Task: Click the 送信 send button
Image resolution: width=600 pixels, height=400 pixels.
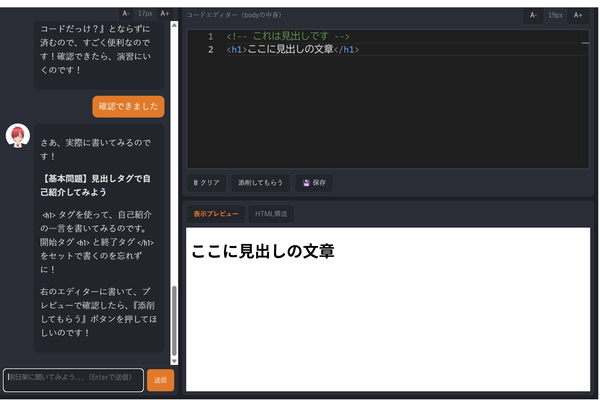Action: (x=160, y=380)
